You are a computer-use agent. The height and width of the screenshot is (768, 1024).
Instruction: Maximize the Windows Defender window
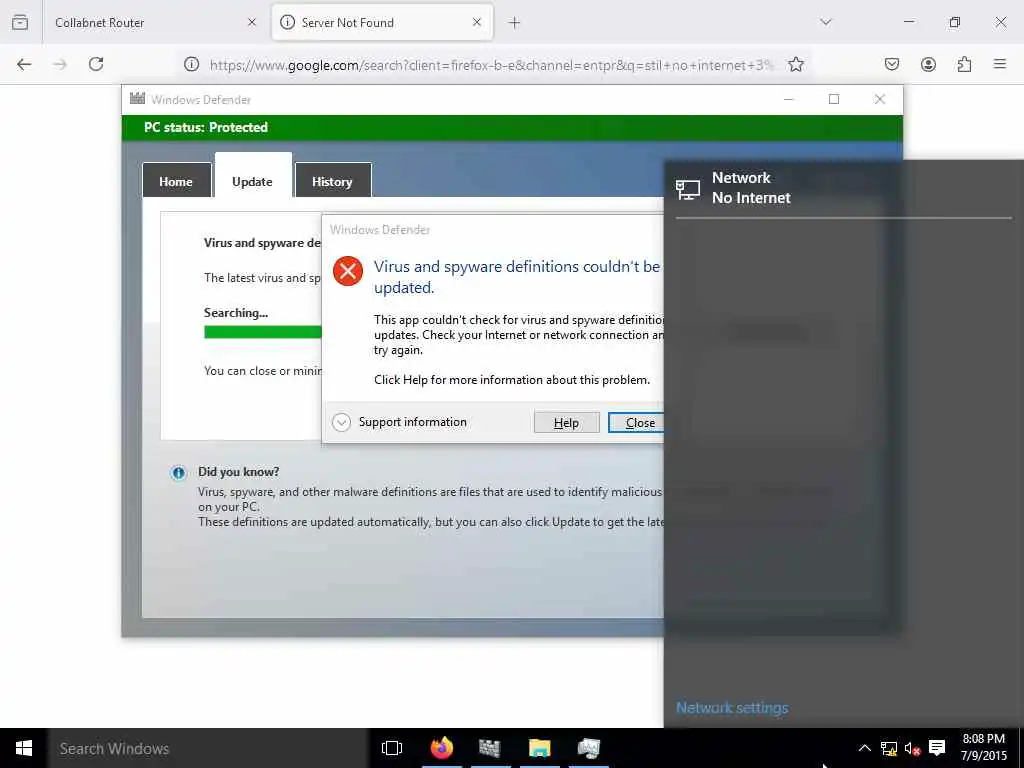[834, 99]
